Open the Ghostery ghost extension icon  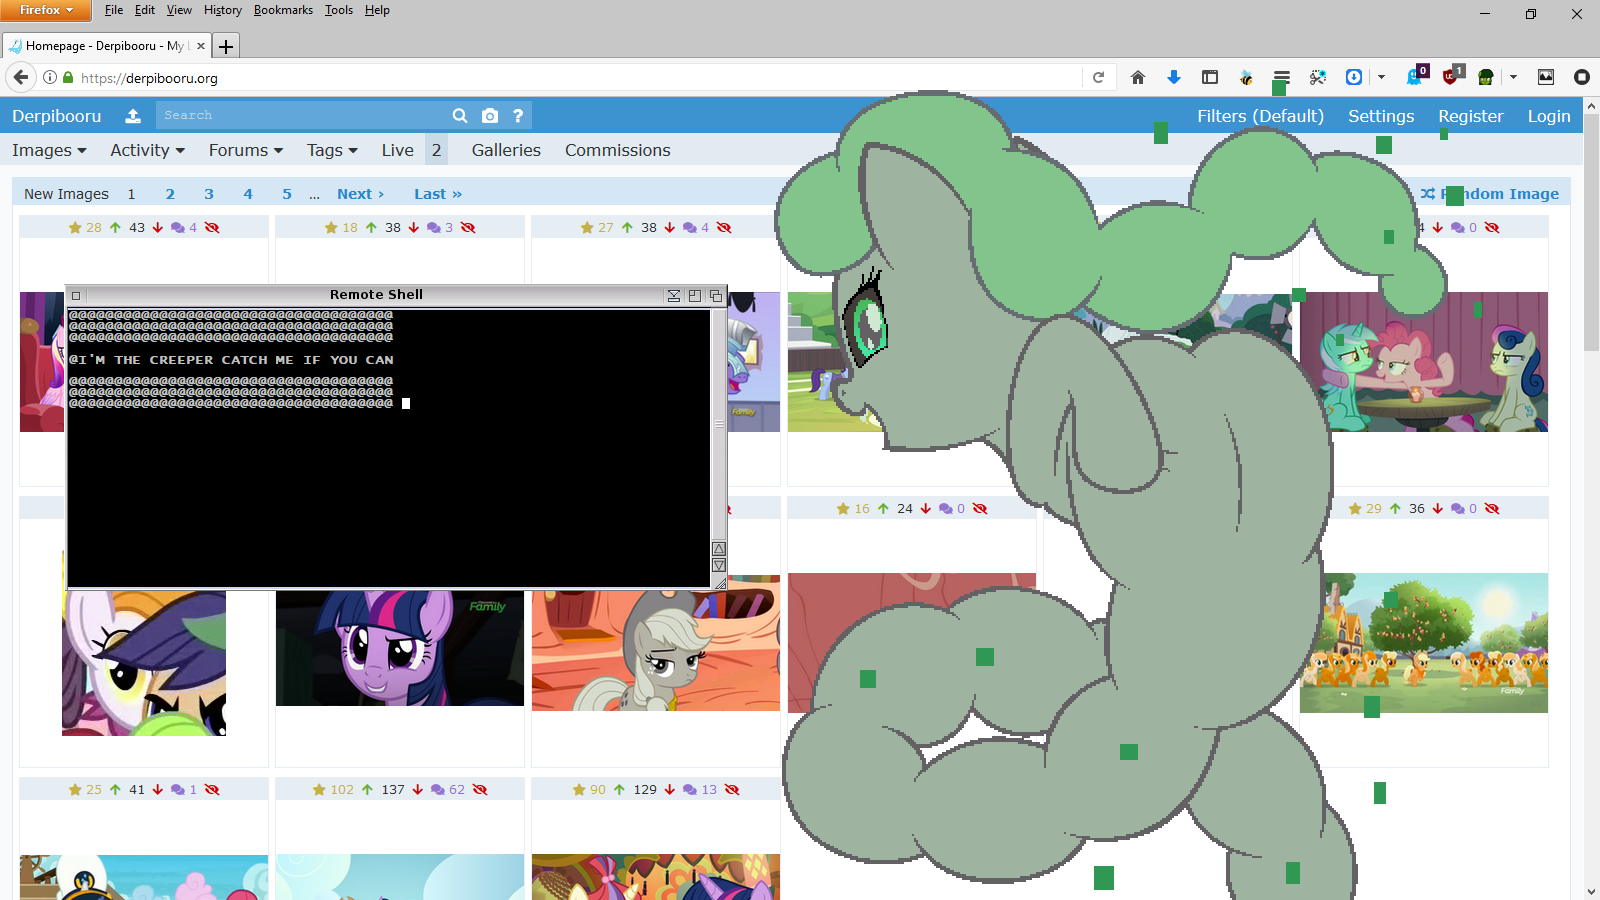1416,76
